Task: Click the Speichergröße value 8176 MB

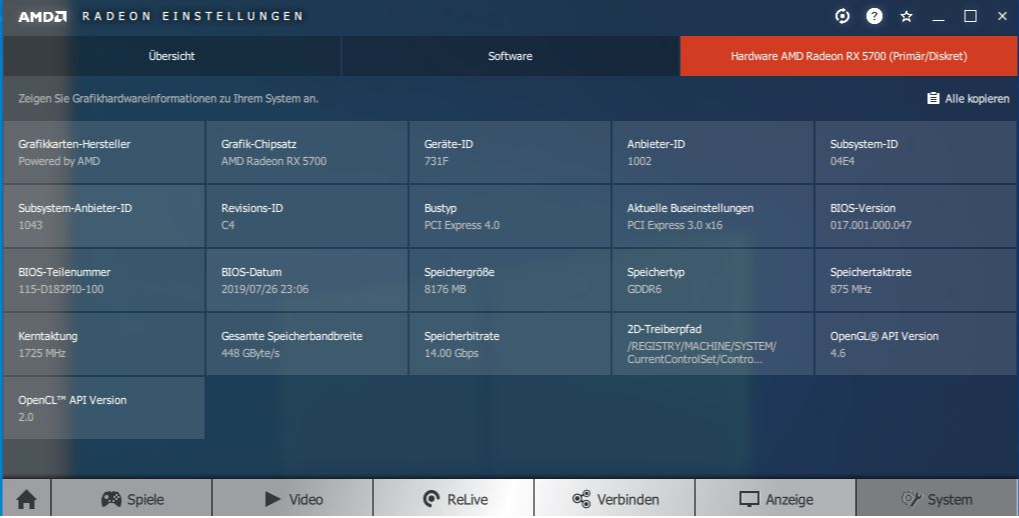Action: 445,289
